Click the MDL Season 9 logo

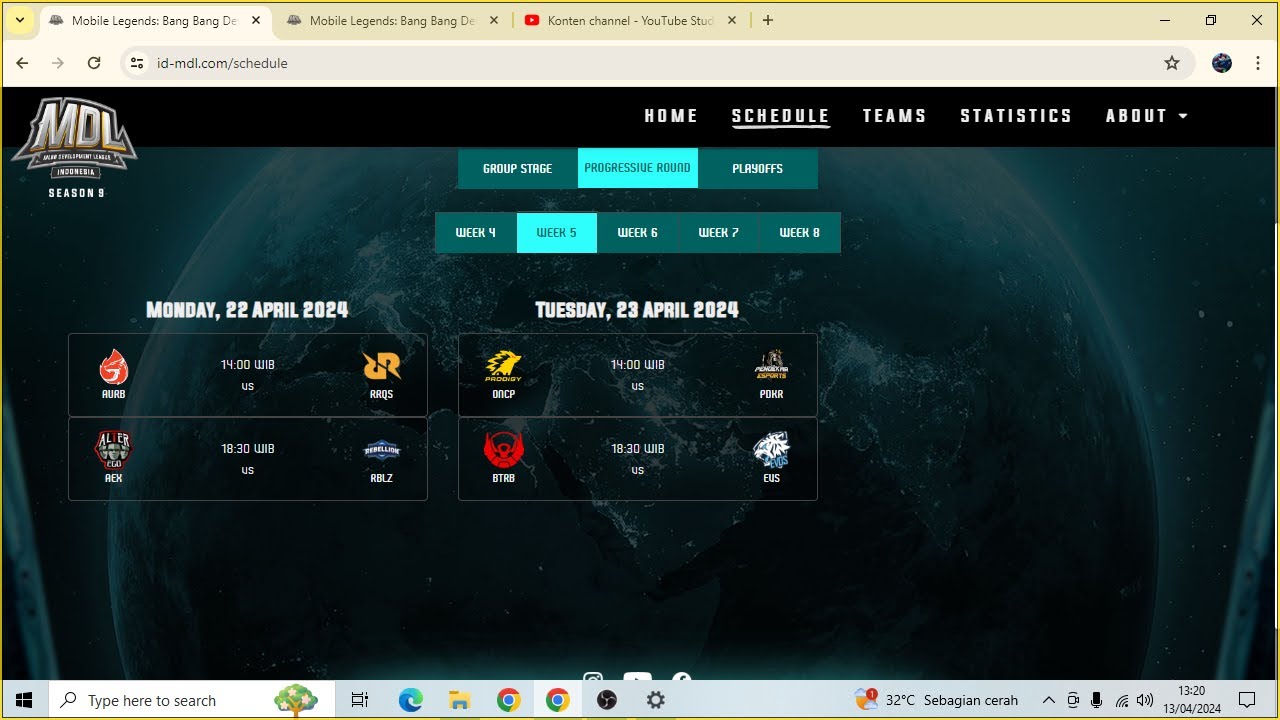(75, 147)
